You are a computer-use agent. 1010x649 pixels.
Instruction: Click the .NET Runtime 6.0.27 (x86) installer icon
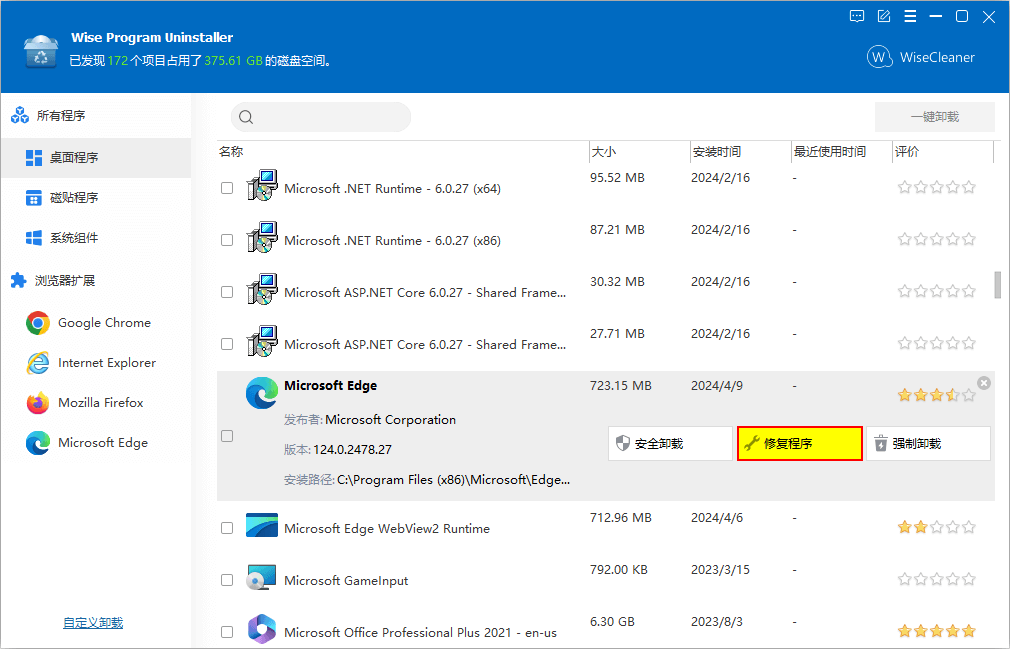coord(262,238)
